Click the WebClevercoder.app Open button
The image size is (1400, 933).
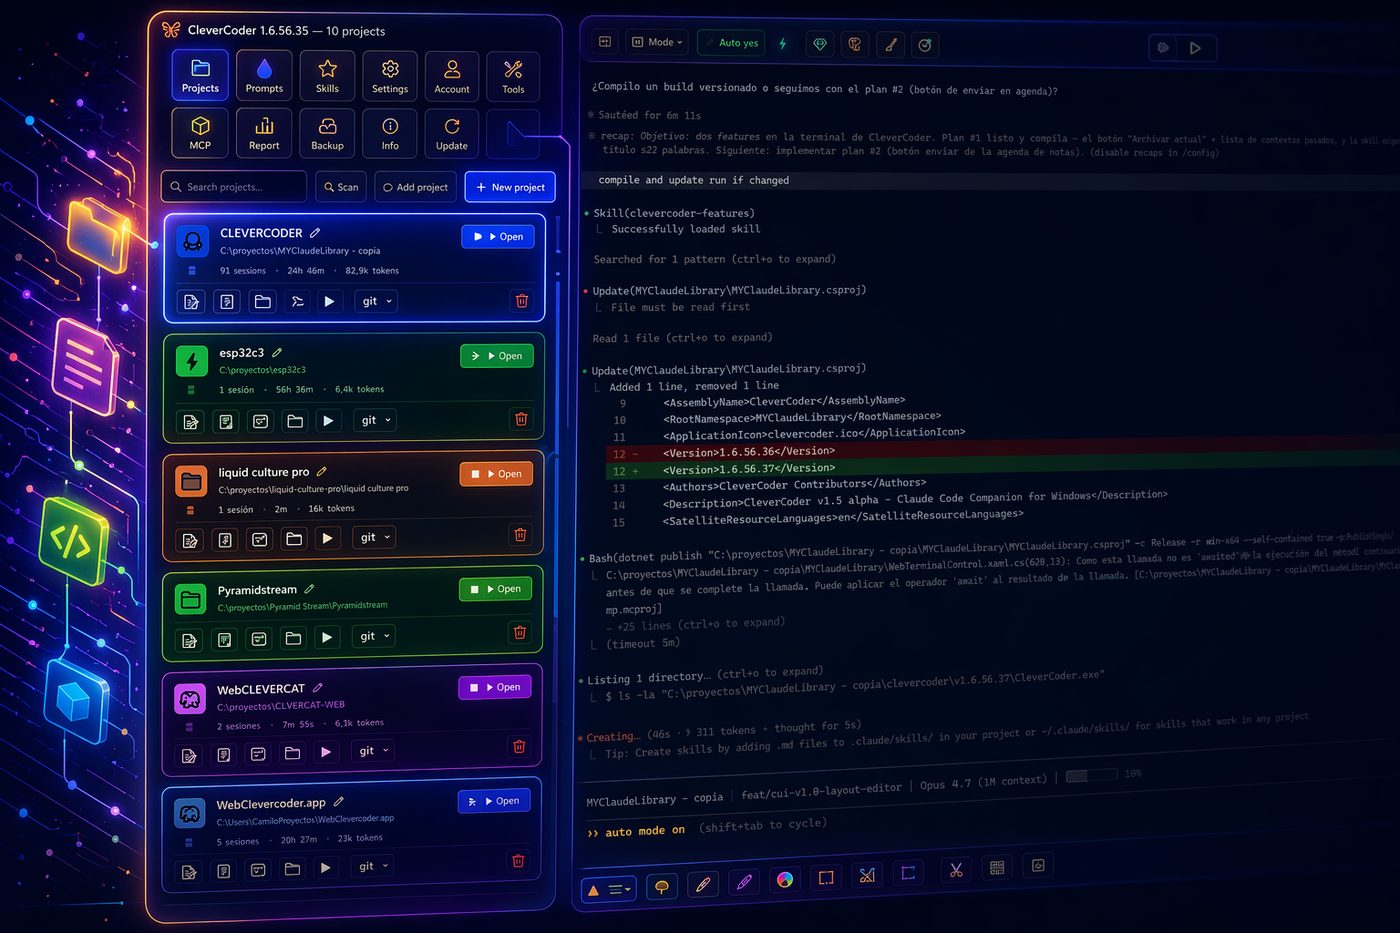pyautogui.click(x=494, y=801)
